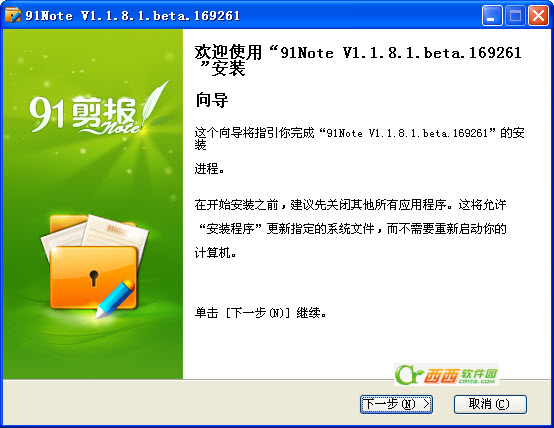This screenshot has width=554, height=428.
Task: Click the keyhole on the orange folder
Action: click(x=94, y=279)
